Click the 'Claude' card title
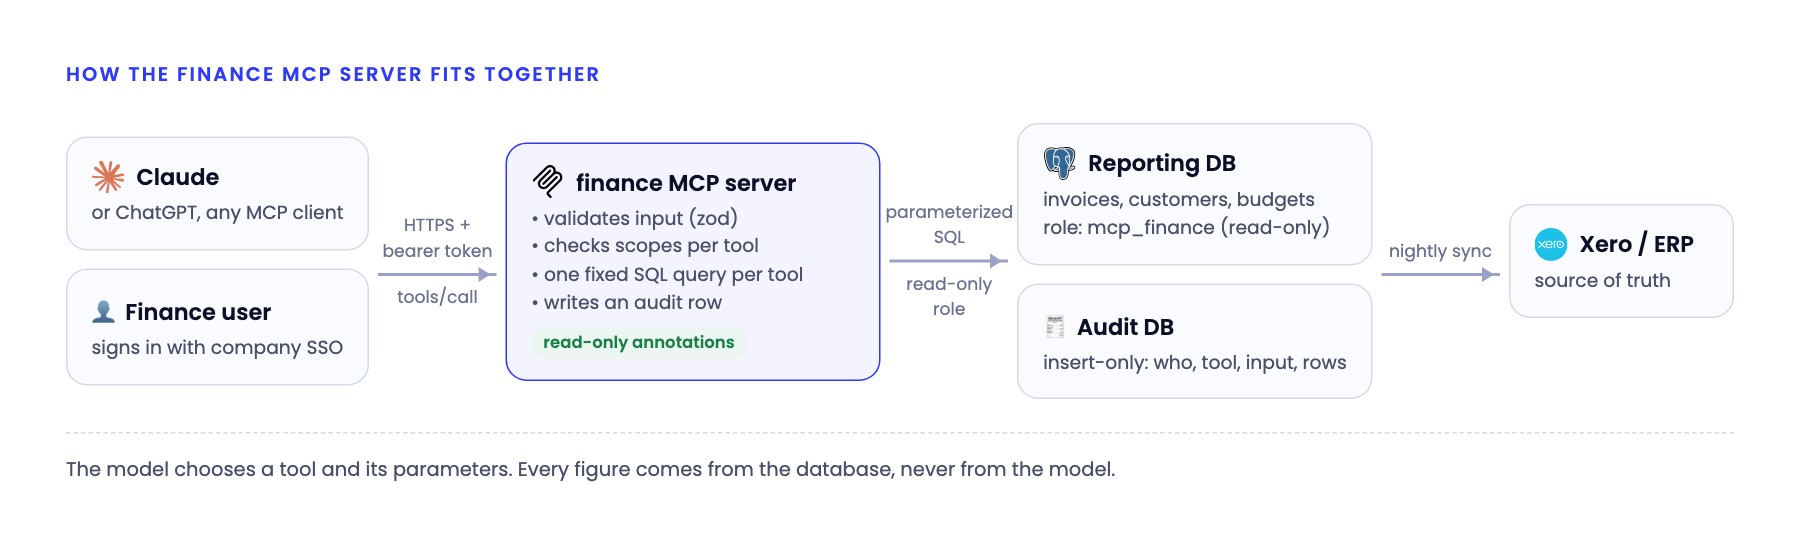Screen dimensions: 1800x546 click(x=178, y=177)
